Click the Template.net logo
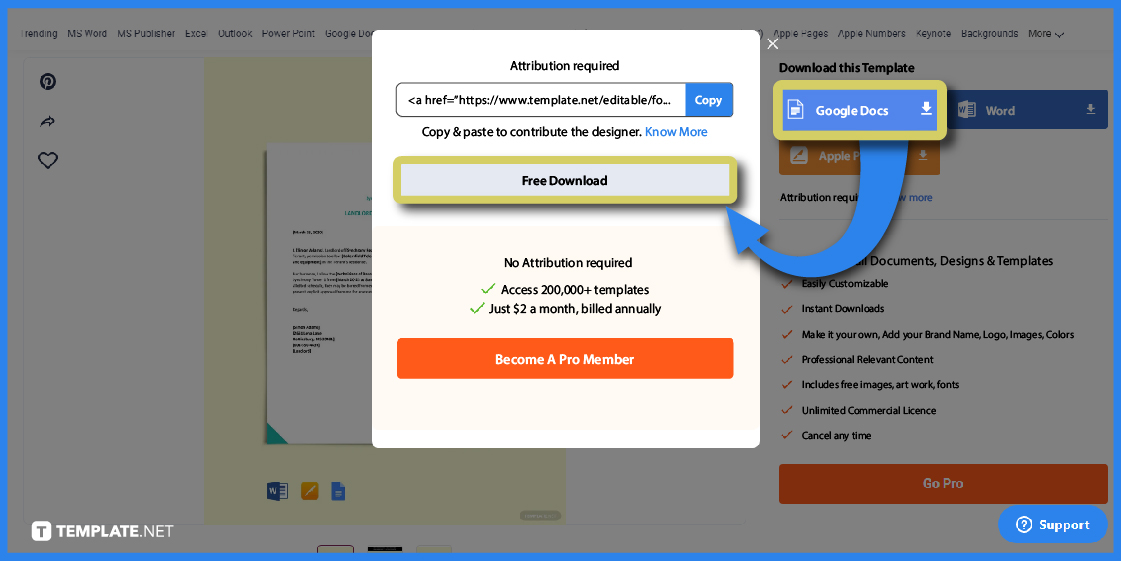This screenshot has width=1121, height=561. (x=103, y=531)
